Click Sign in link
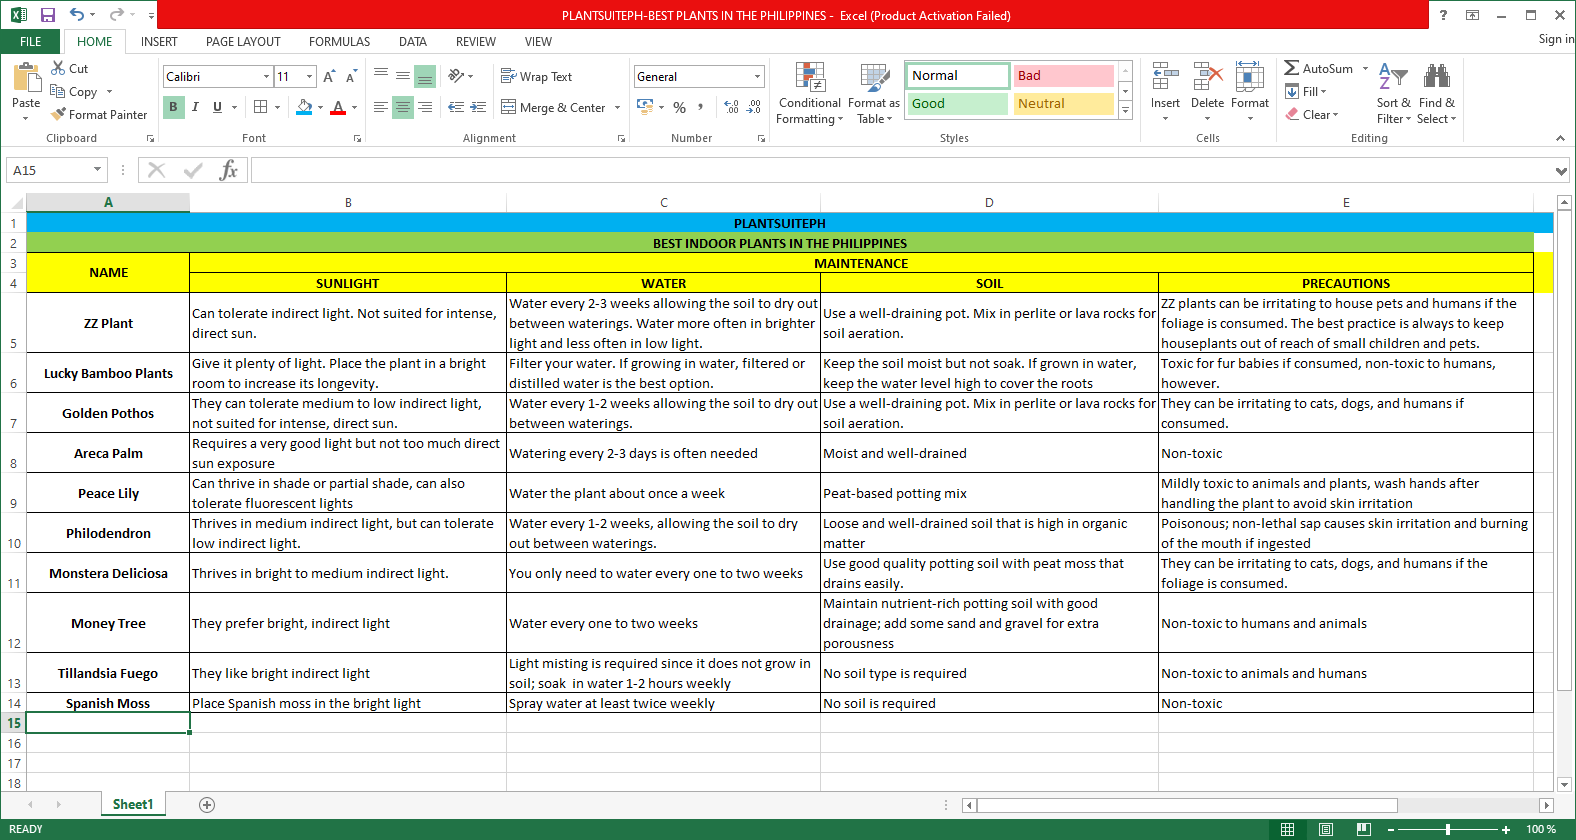 click(1556, 39)
